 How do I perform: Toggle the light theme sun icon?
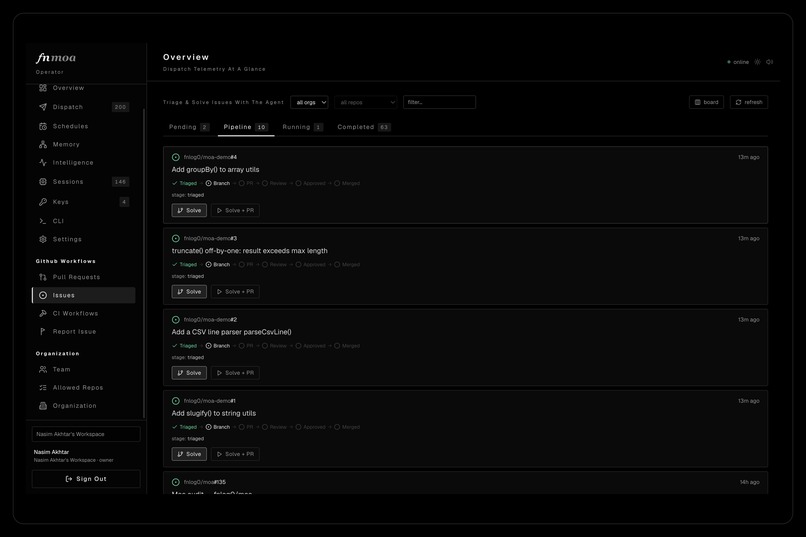click(757, 62)
